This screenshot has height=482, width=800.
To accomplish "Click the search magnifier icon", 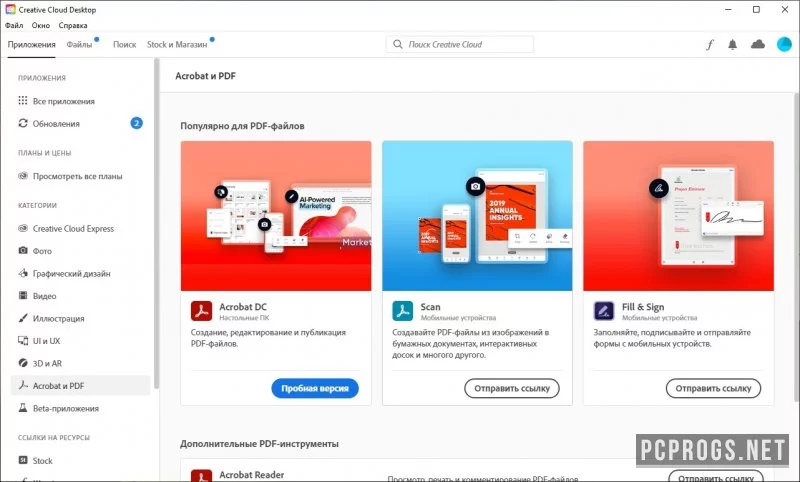I will point(397,44).
